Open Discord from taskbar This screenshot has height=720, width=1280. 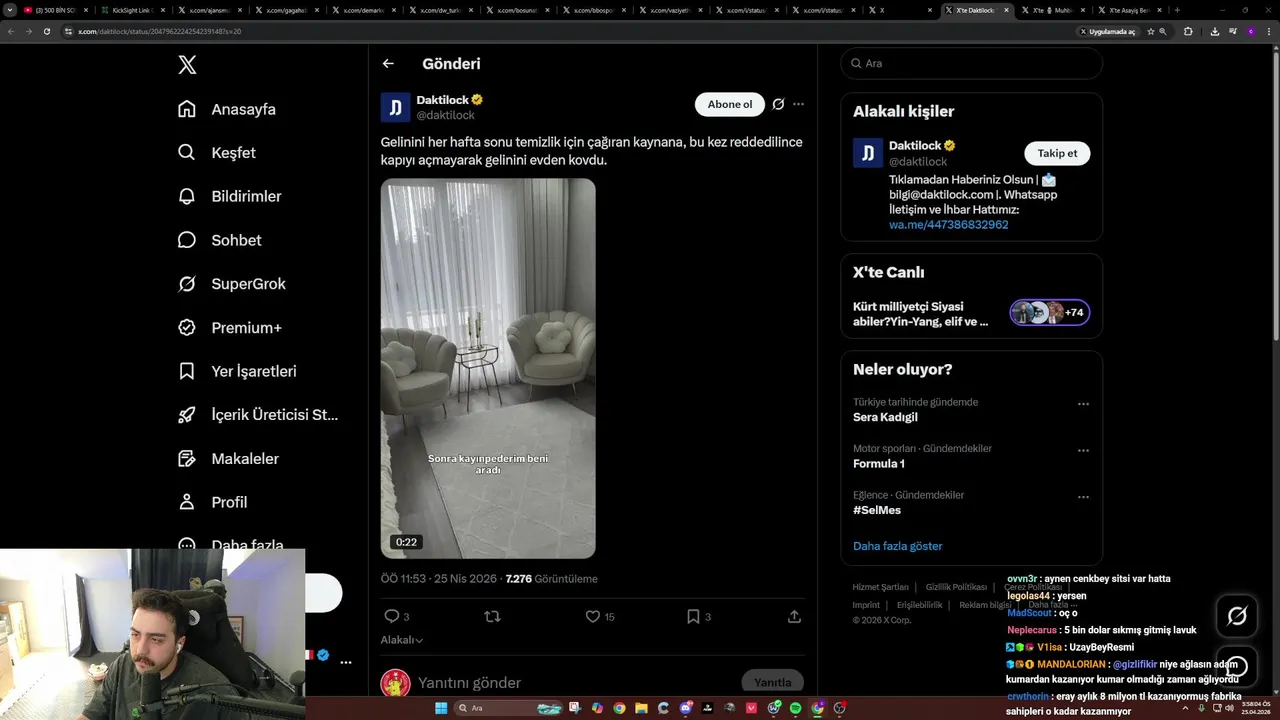pos(685,708)
